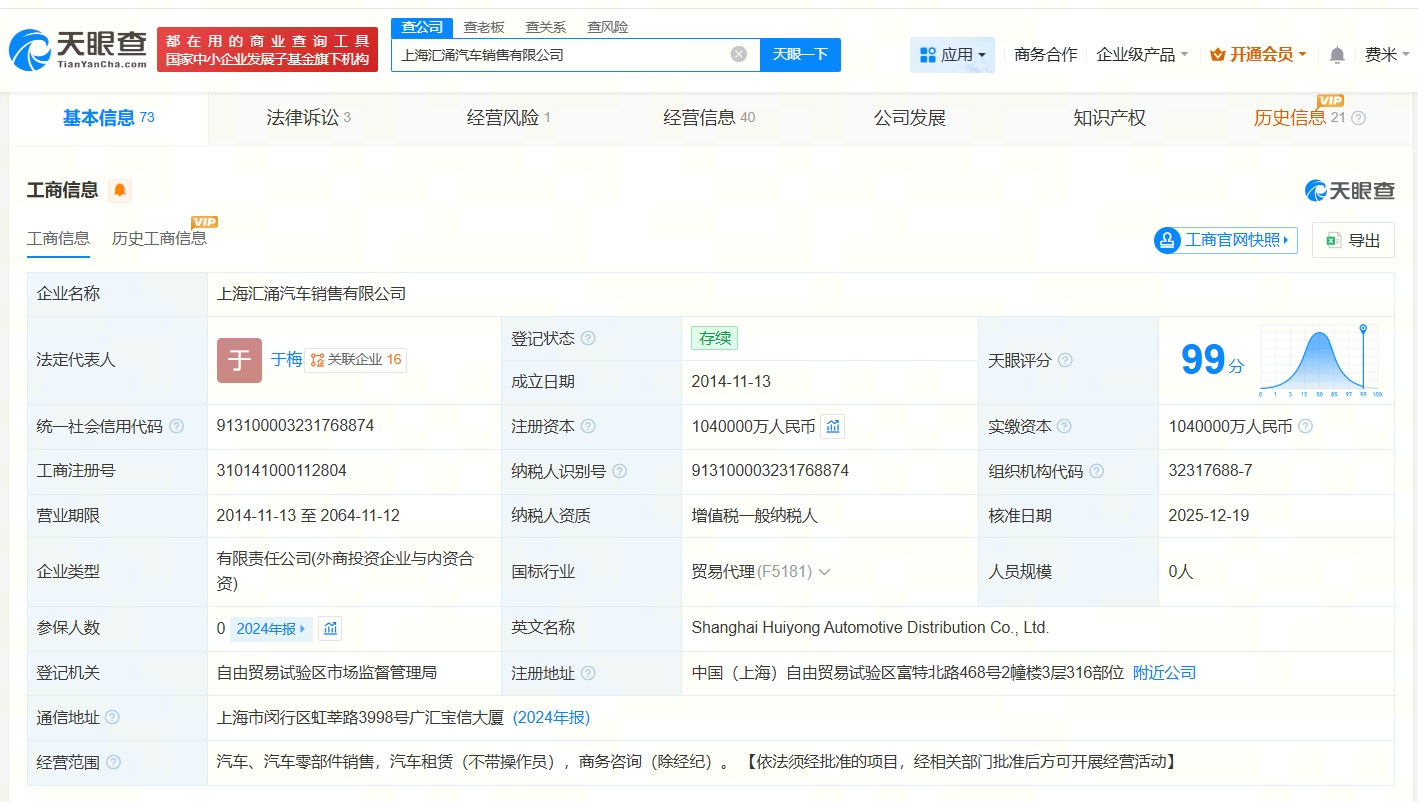The width and height of the screenshot is (1418, 802).
Task: Click help icon beside 经营范围
Action: 113,762
